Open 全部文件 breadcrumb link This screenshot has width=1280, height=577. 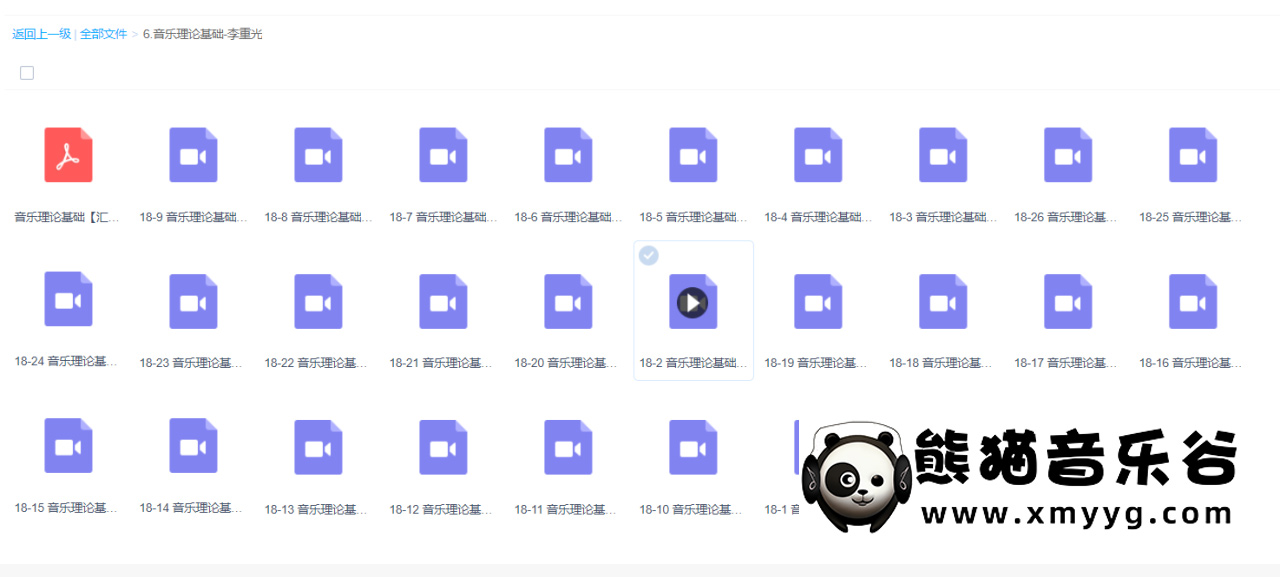coord(104,34)
